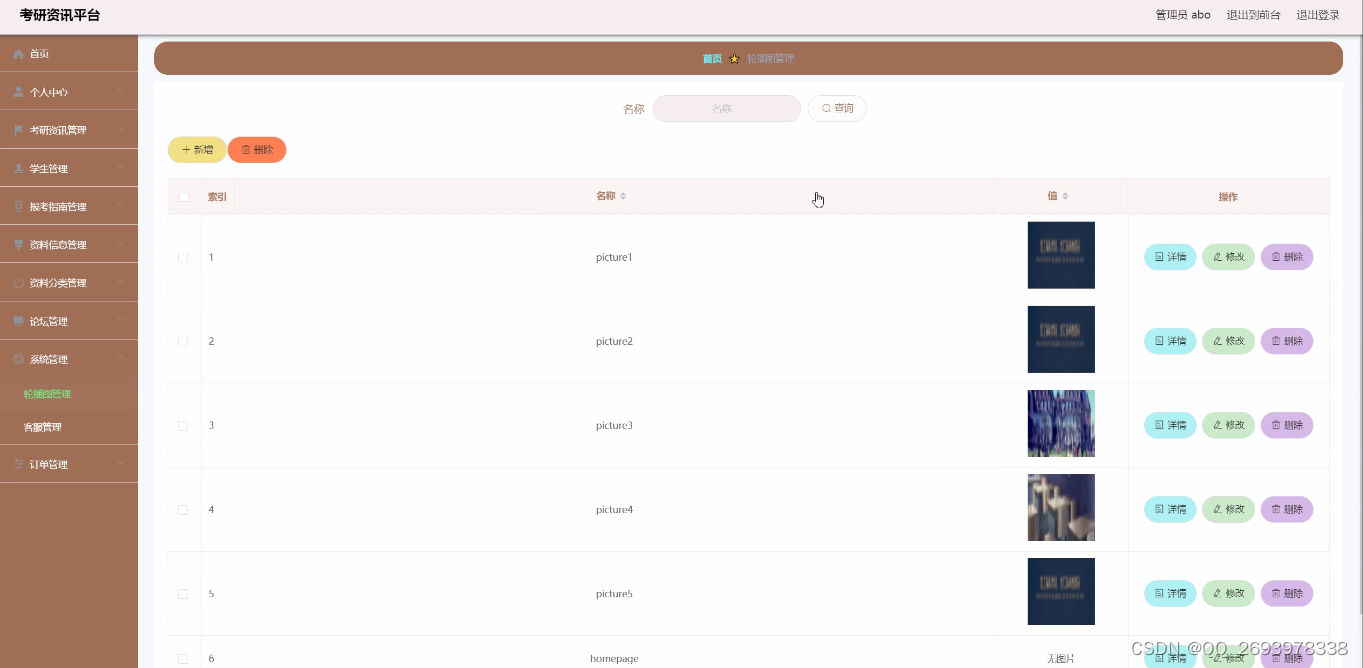Viewport: 1363px width, 668px height.
Task: Click 首页 in the breadcrumb bar
Action: (x=712, y=59)
